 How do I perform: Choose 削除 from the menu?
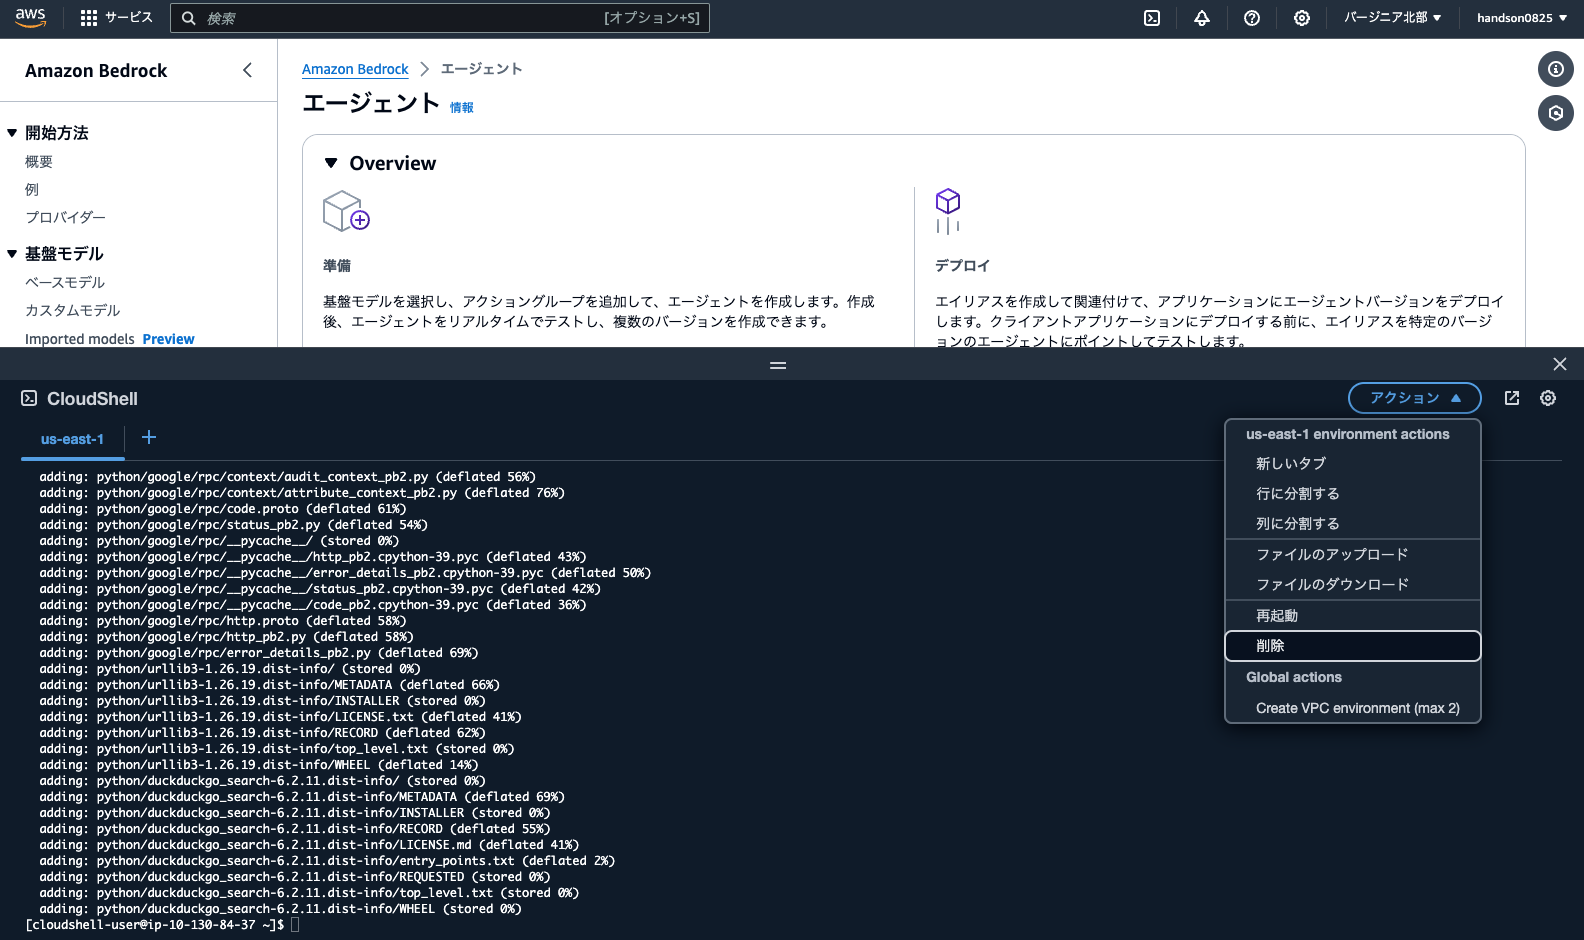tap(1352, 646)
